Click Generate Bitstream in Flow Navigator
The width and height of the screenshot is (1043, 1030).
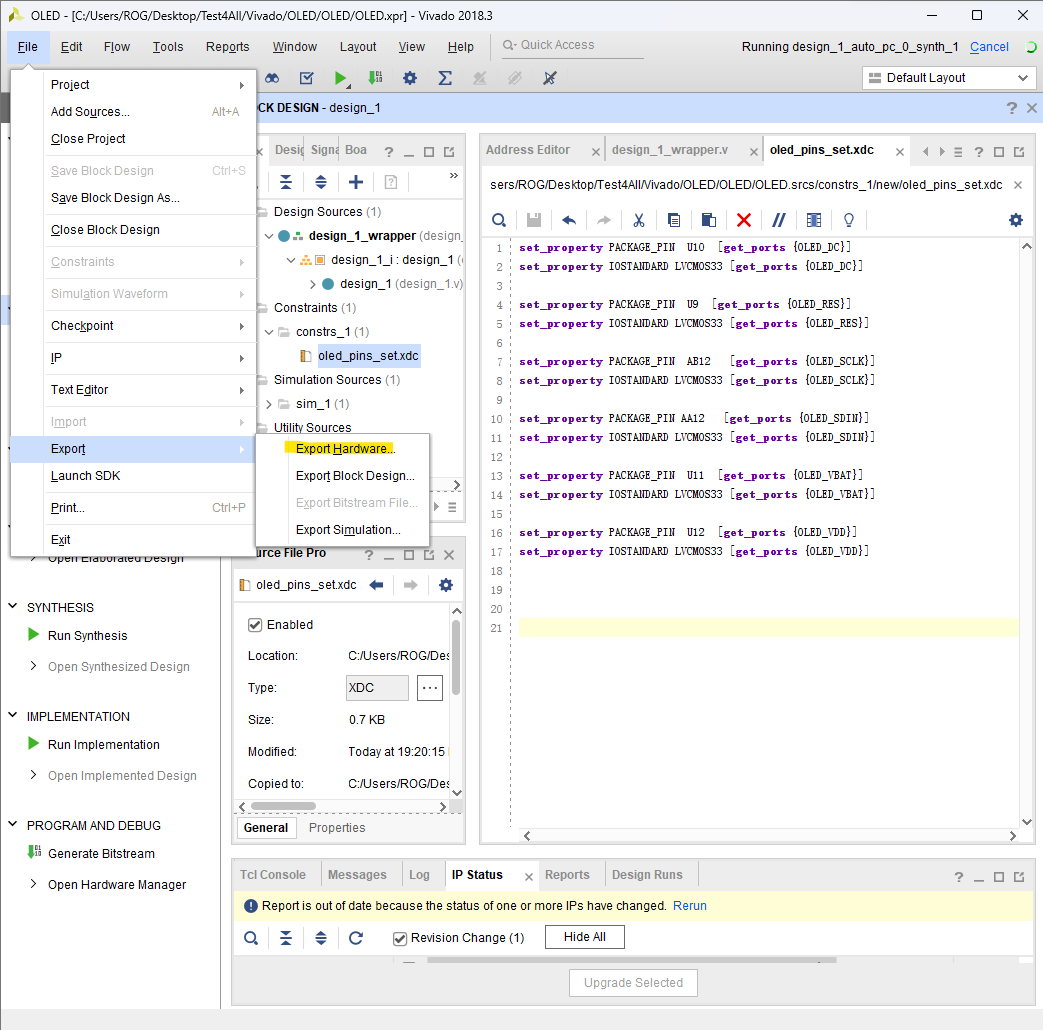click(x=101, y=854)
